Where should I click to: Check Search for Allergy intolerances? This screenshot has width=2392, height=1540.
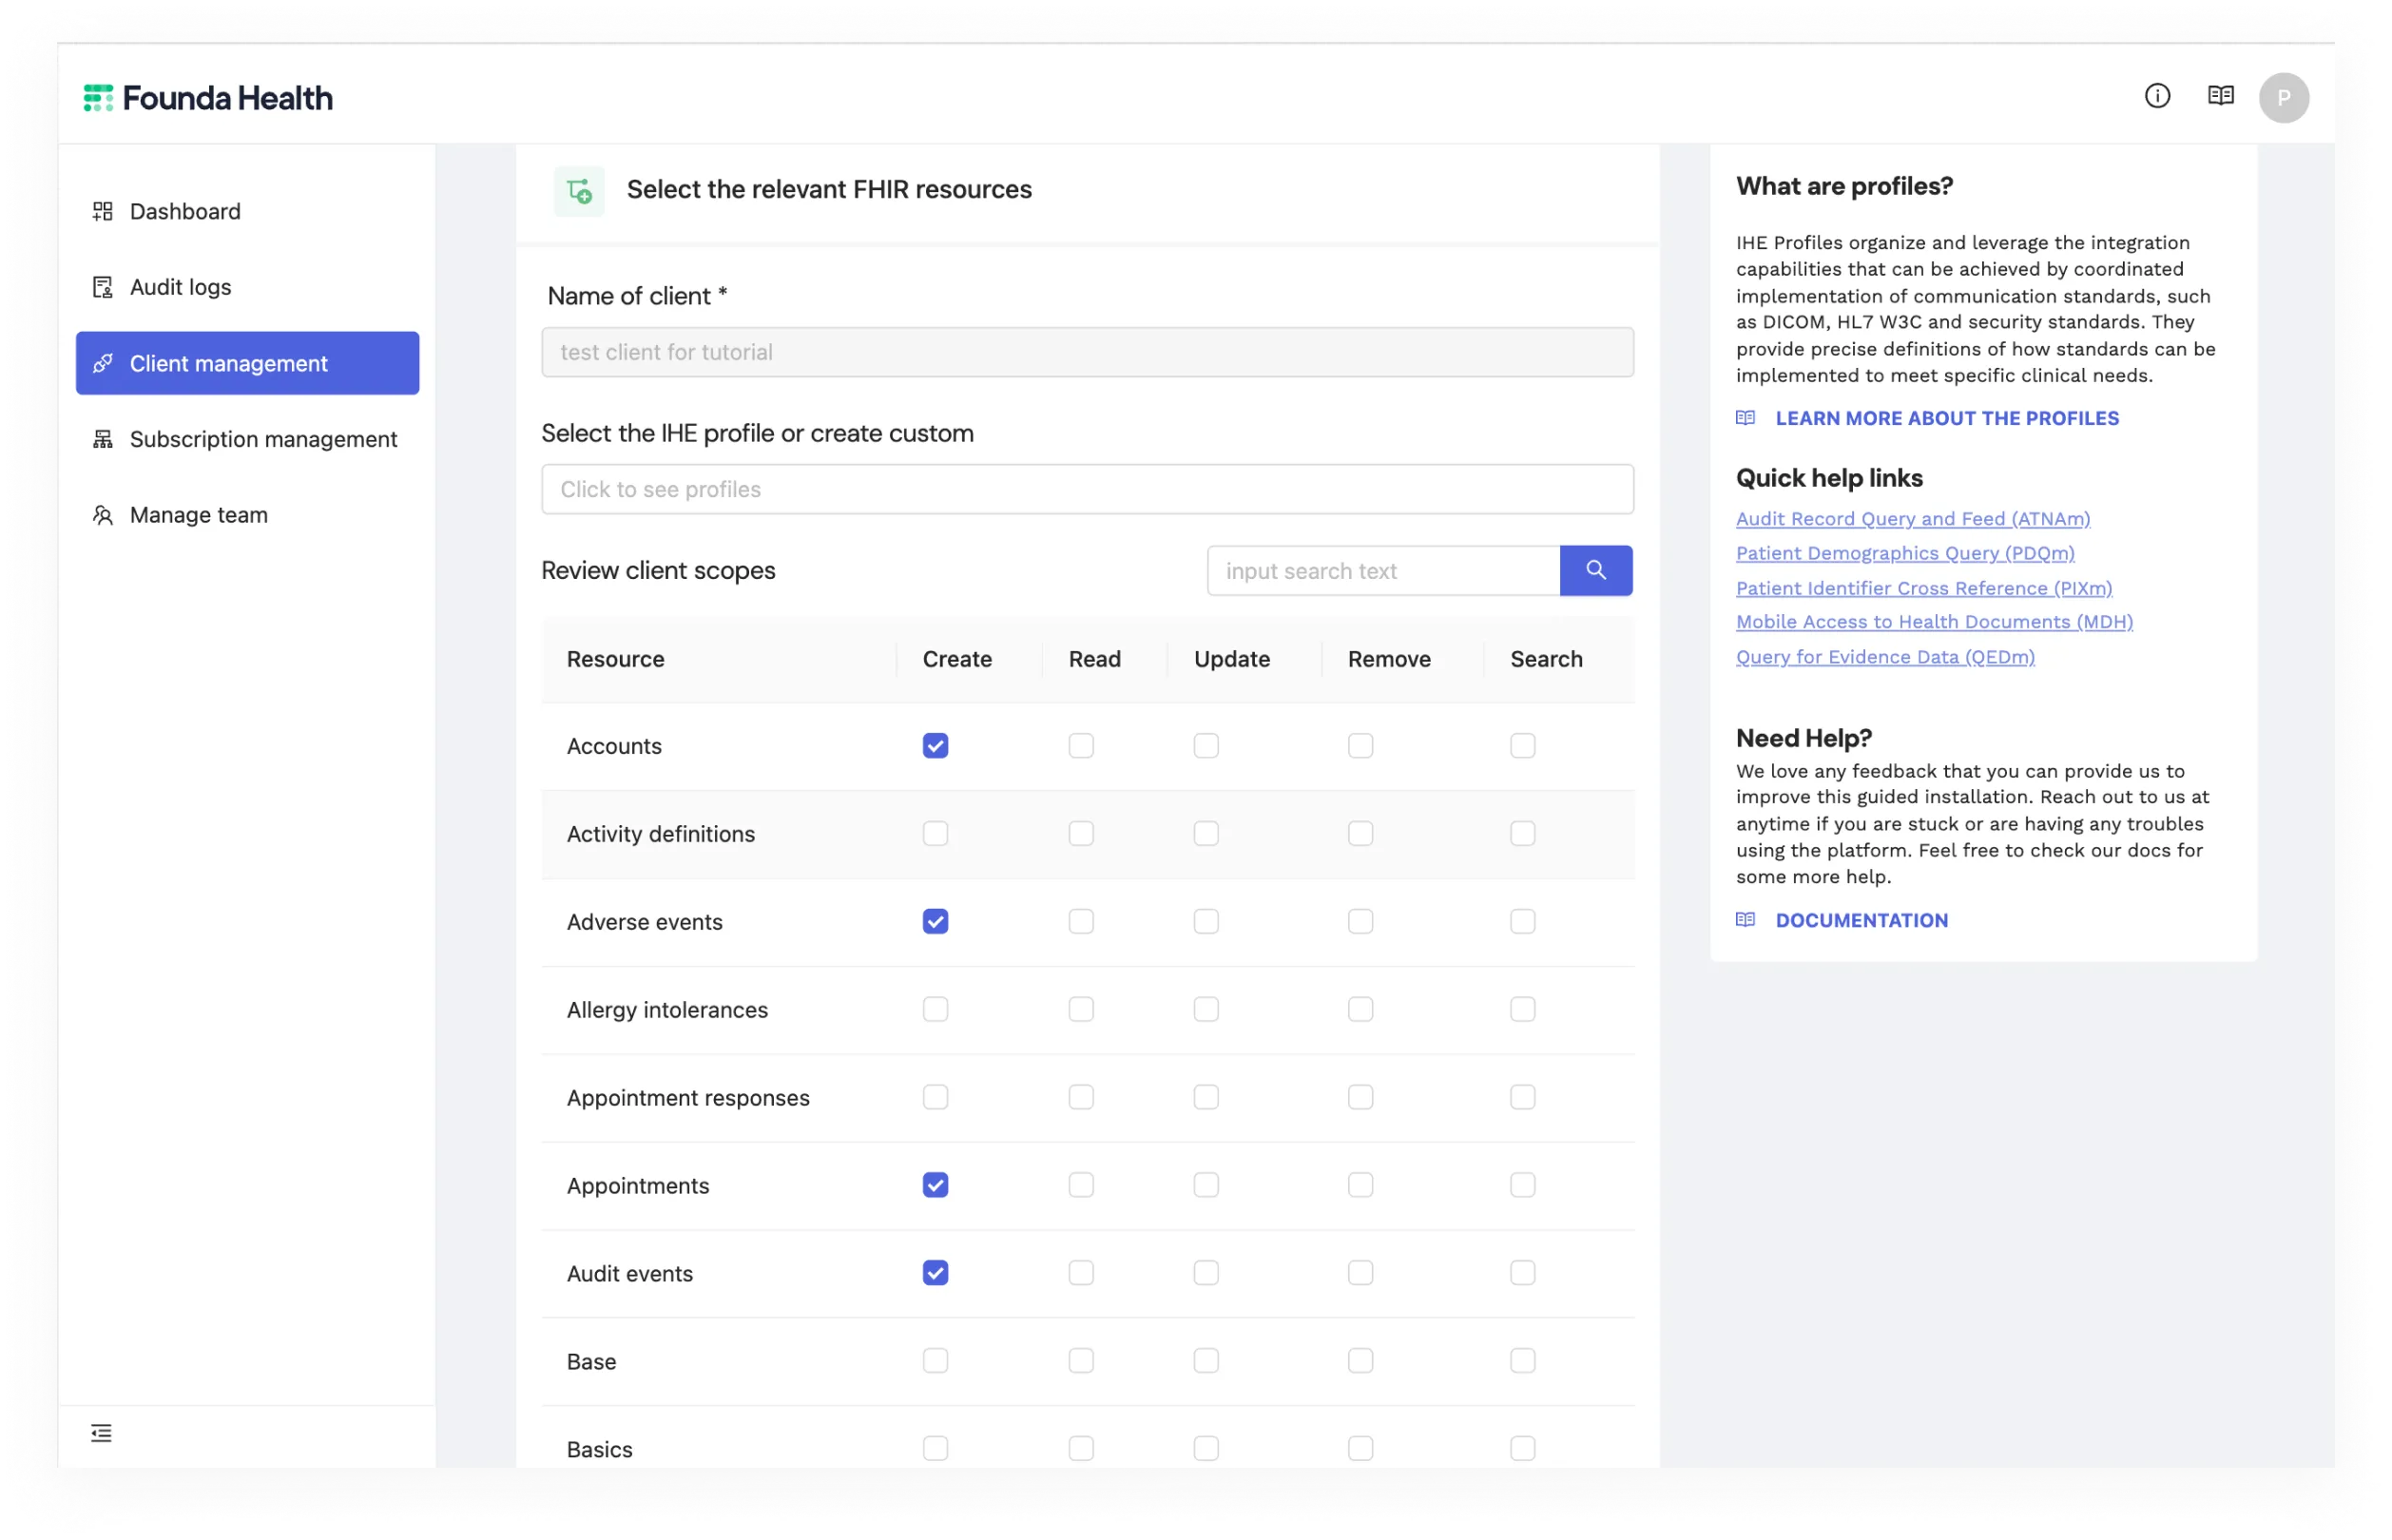click(1522, 1009)
